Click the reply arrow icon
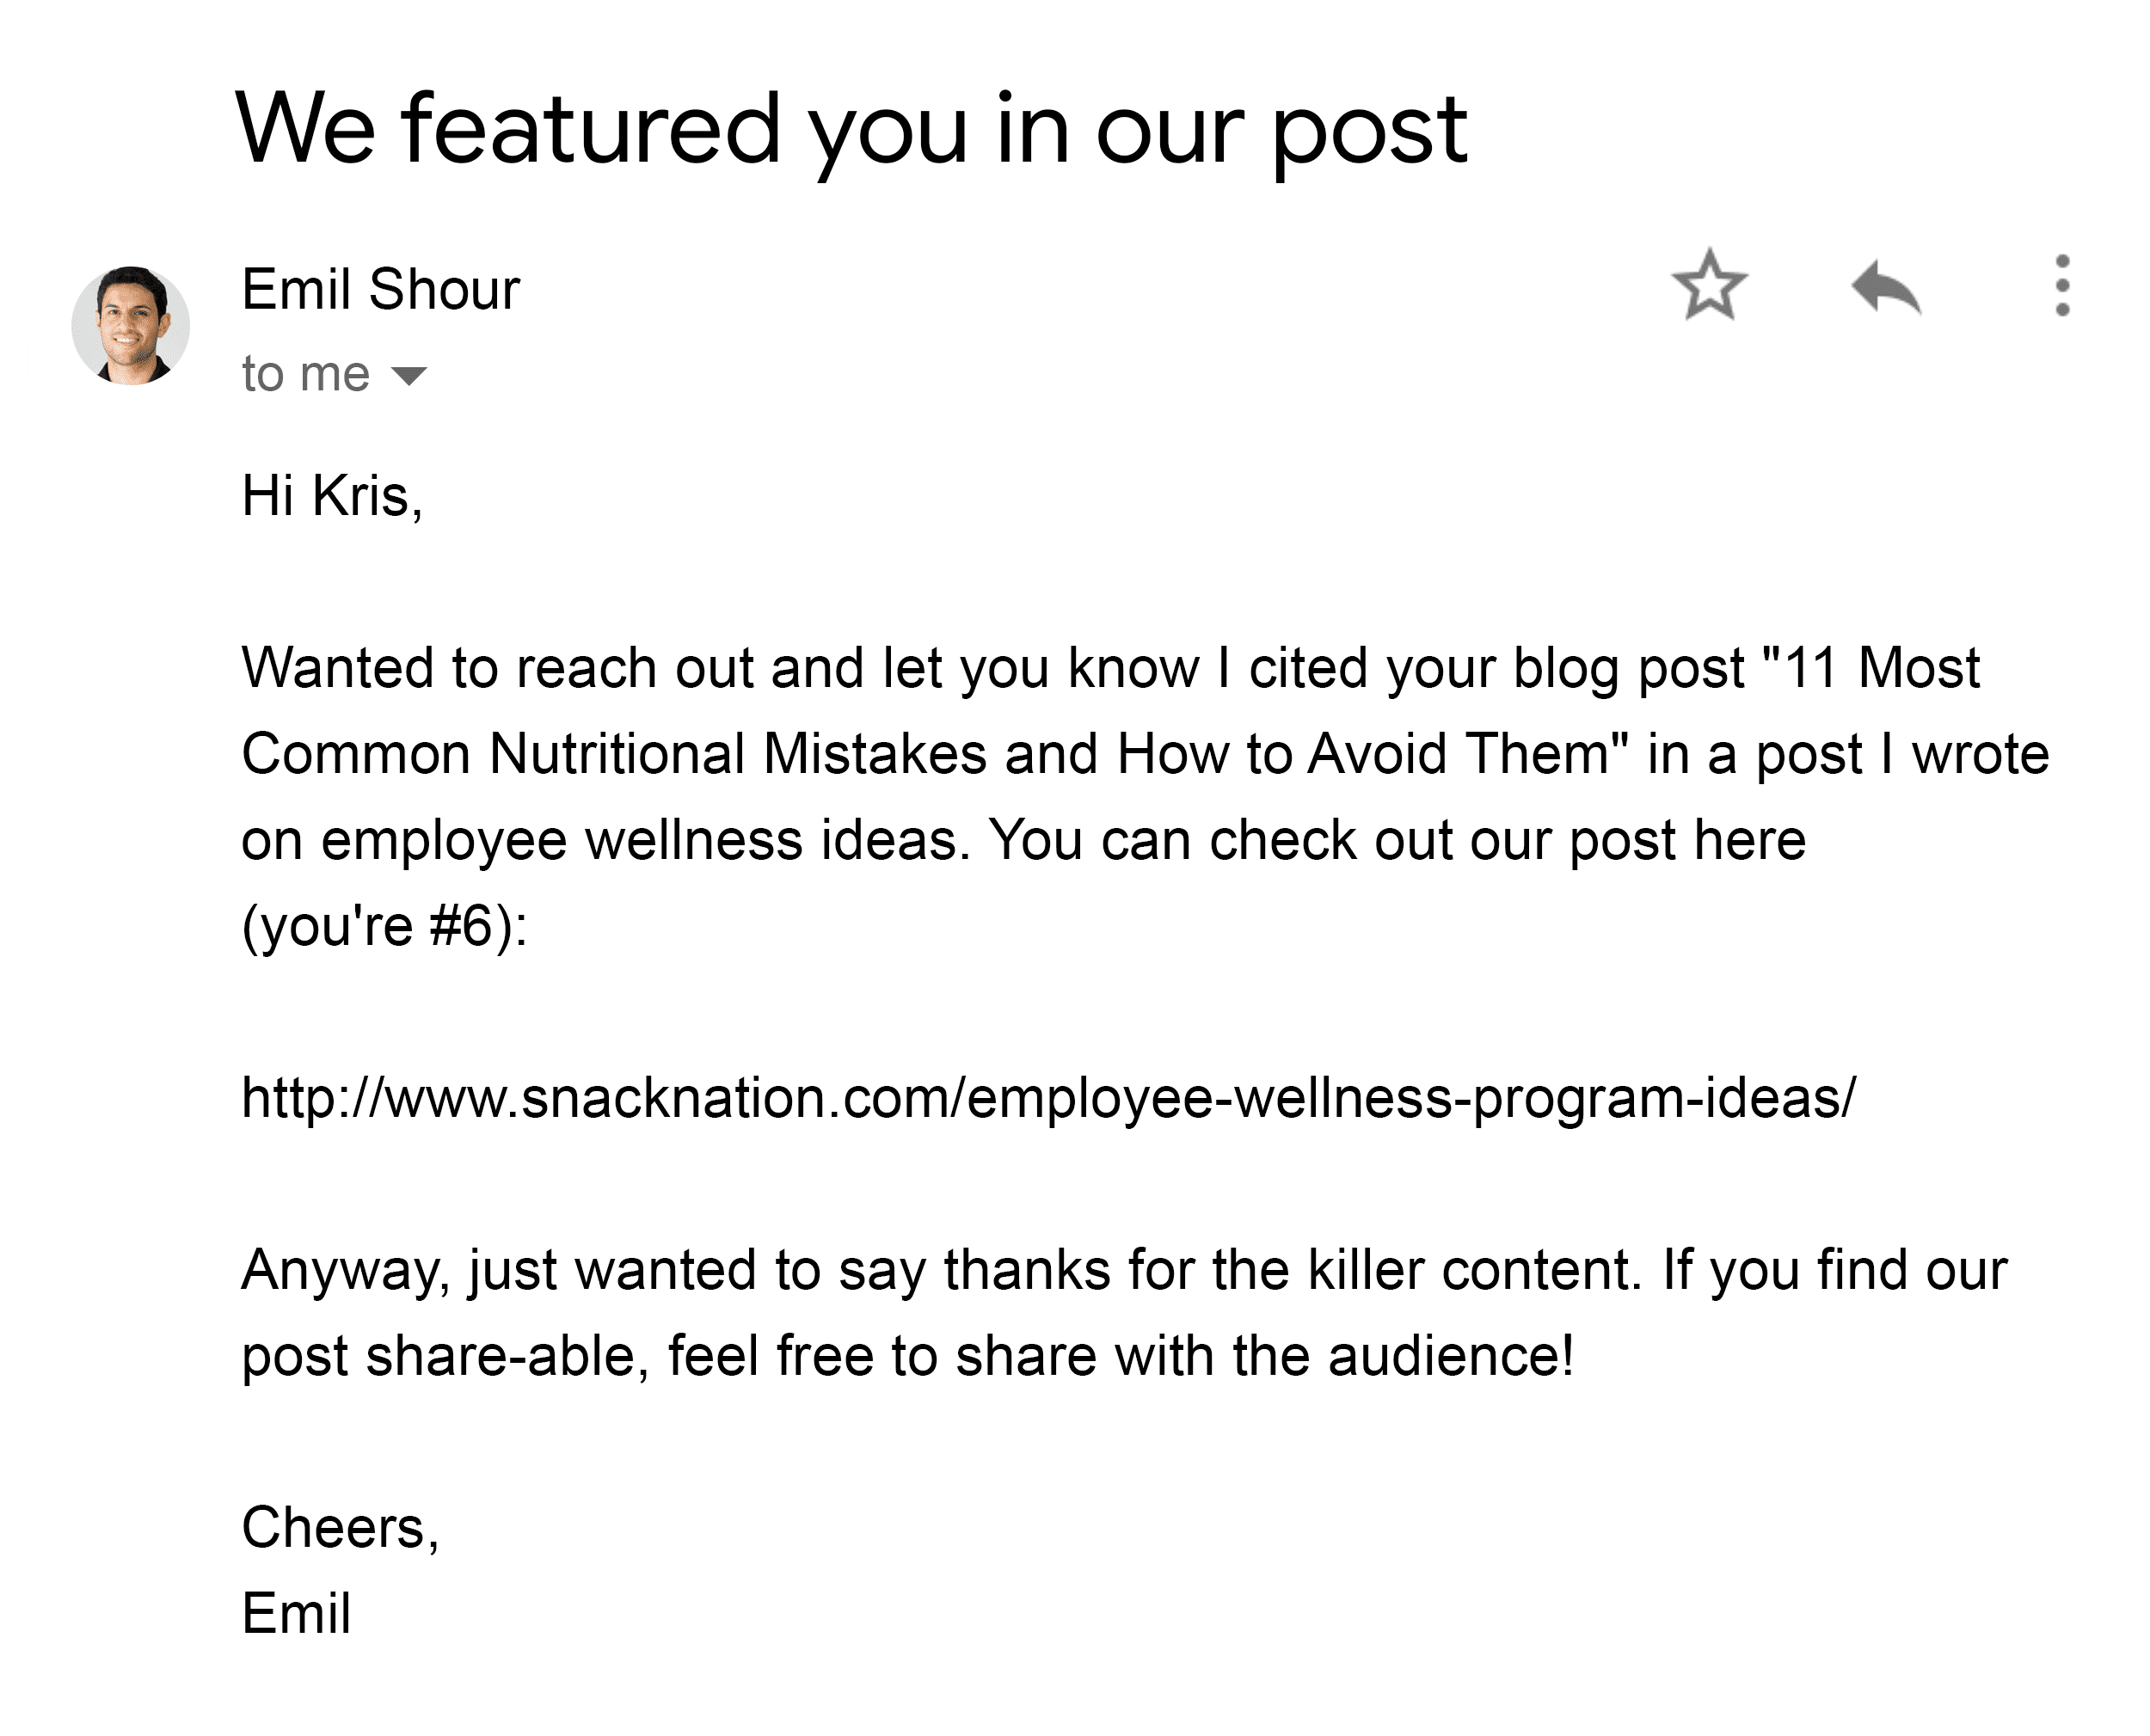The image size is (2150, 1736). pos(1886,287)
